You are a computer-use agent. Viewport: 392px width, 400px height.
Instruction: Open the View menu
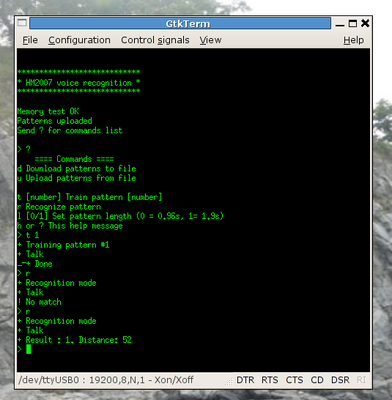[x=210, y=40]
